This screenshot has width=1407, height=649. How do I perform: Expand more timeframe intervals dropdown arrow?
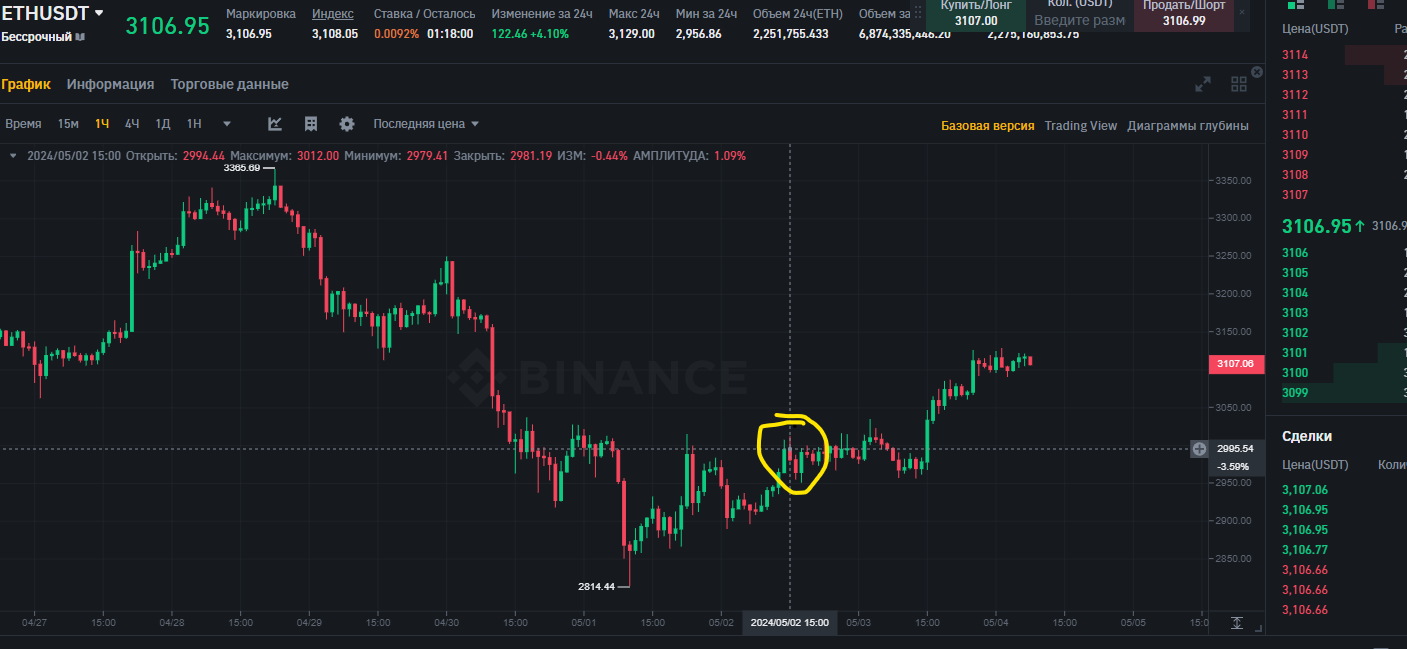[x=227, y=124]
